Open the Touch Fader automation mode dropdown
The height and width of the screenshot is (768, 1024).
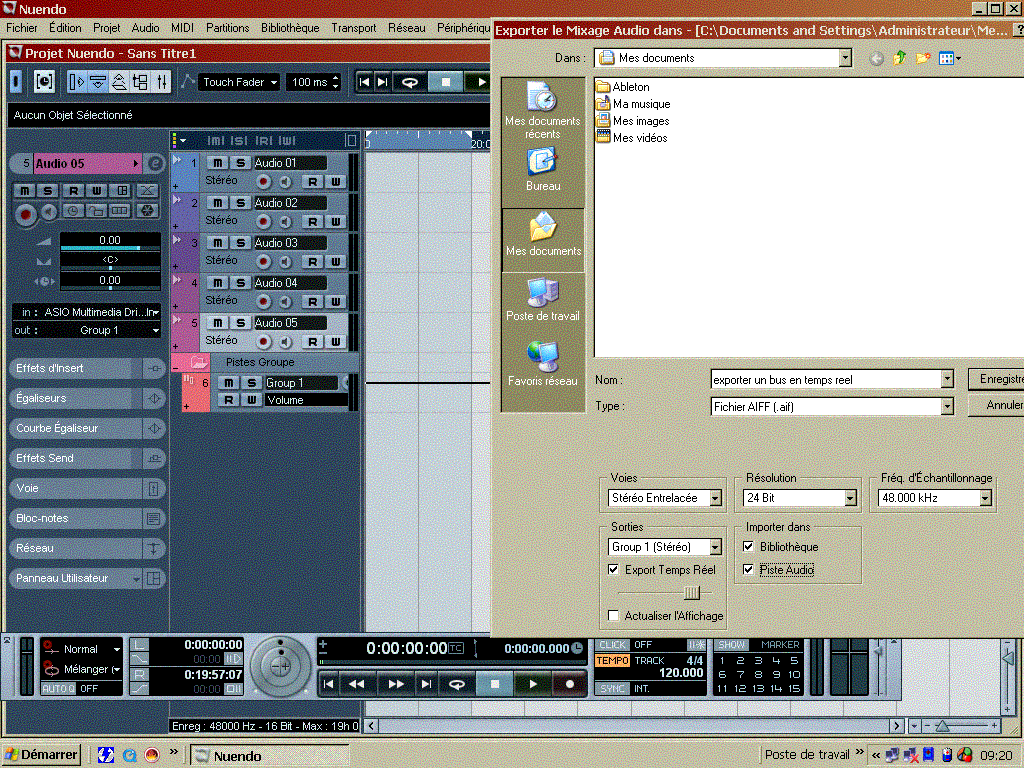coord(240,82)
